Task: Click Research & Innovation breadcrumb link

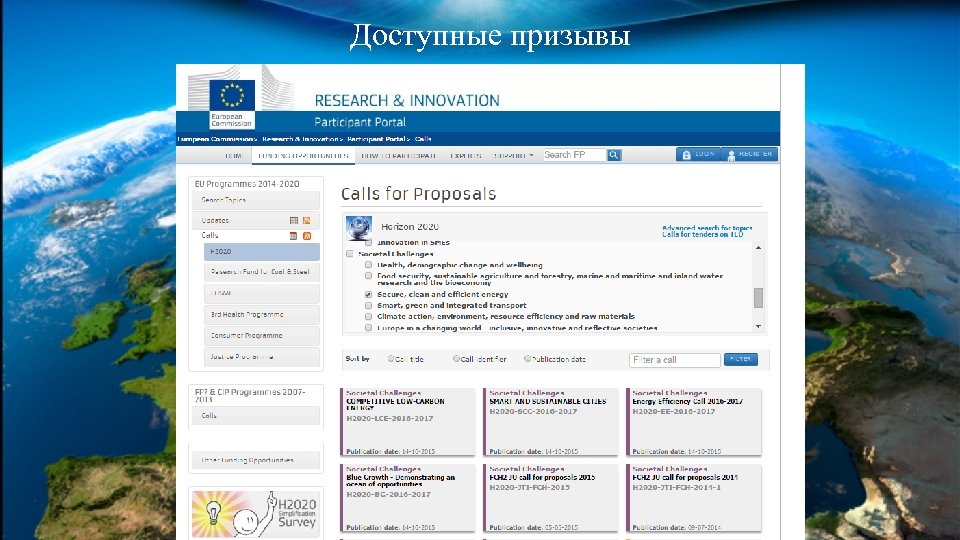Action: (301, 139)
